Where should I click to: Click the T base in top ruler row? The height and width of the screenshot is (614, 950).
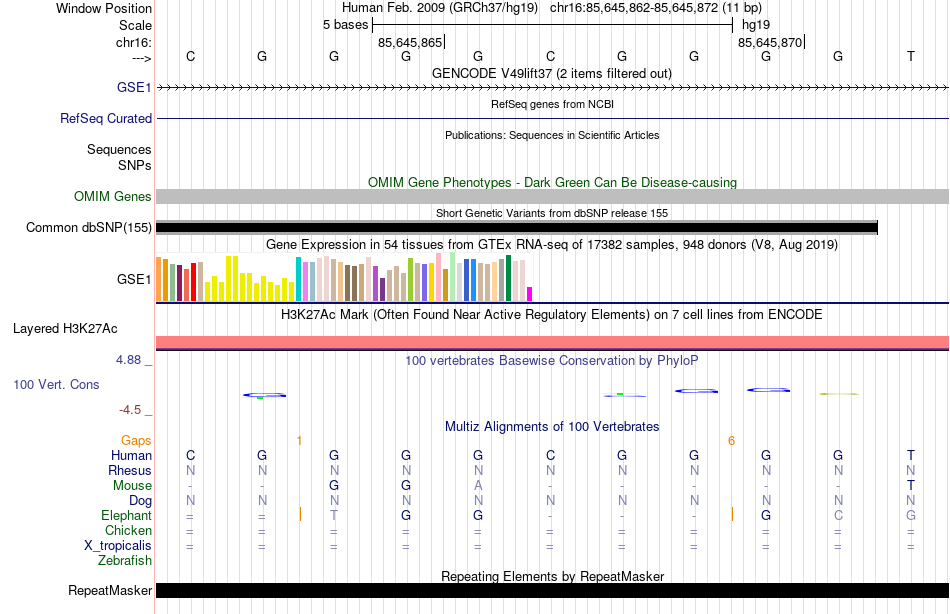[910, 56]
